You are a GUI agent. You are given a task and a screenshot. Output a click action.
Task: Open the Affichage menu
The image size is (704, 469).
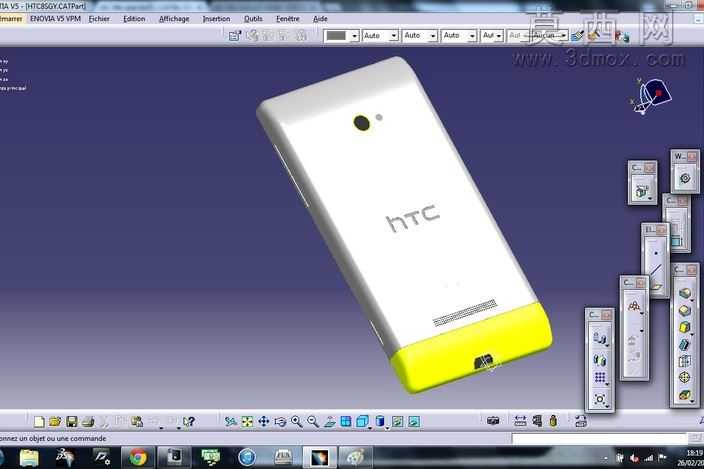[x=174, y=19]
